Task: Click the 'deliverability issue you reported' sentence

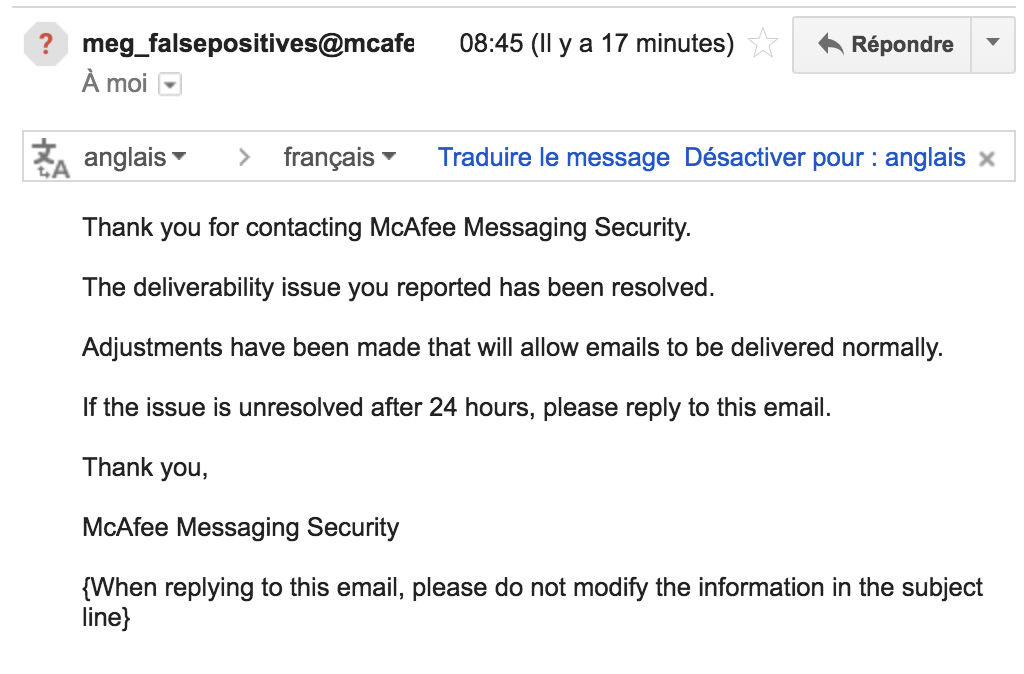Action: pyautogui.click(x=398, y=288)
